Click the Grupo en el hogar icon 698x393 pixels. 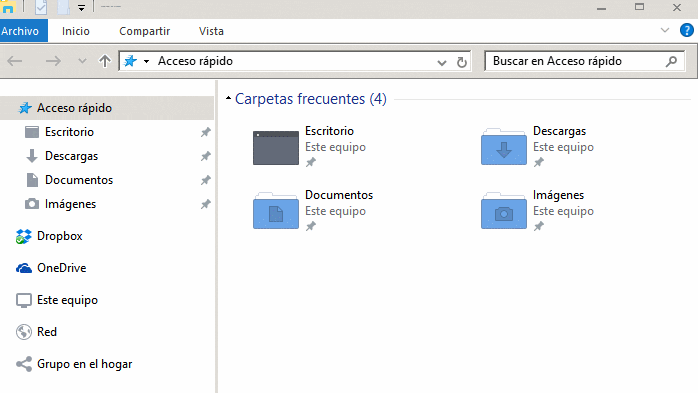pyautogui.click(x=24, y=364)
